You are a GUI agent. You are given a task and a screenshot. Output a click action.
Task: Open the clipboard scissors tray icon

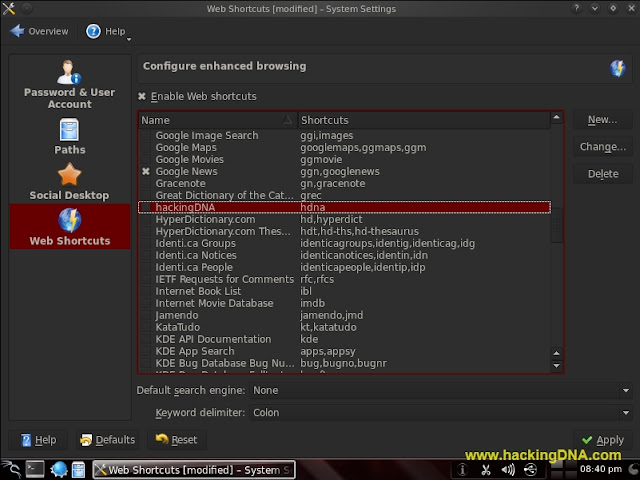point(486,470)
